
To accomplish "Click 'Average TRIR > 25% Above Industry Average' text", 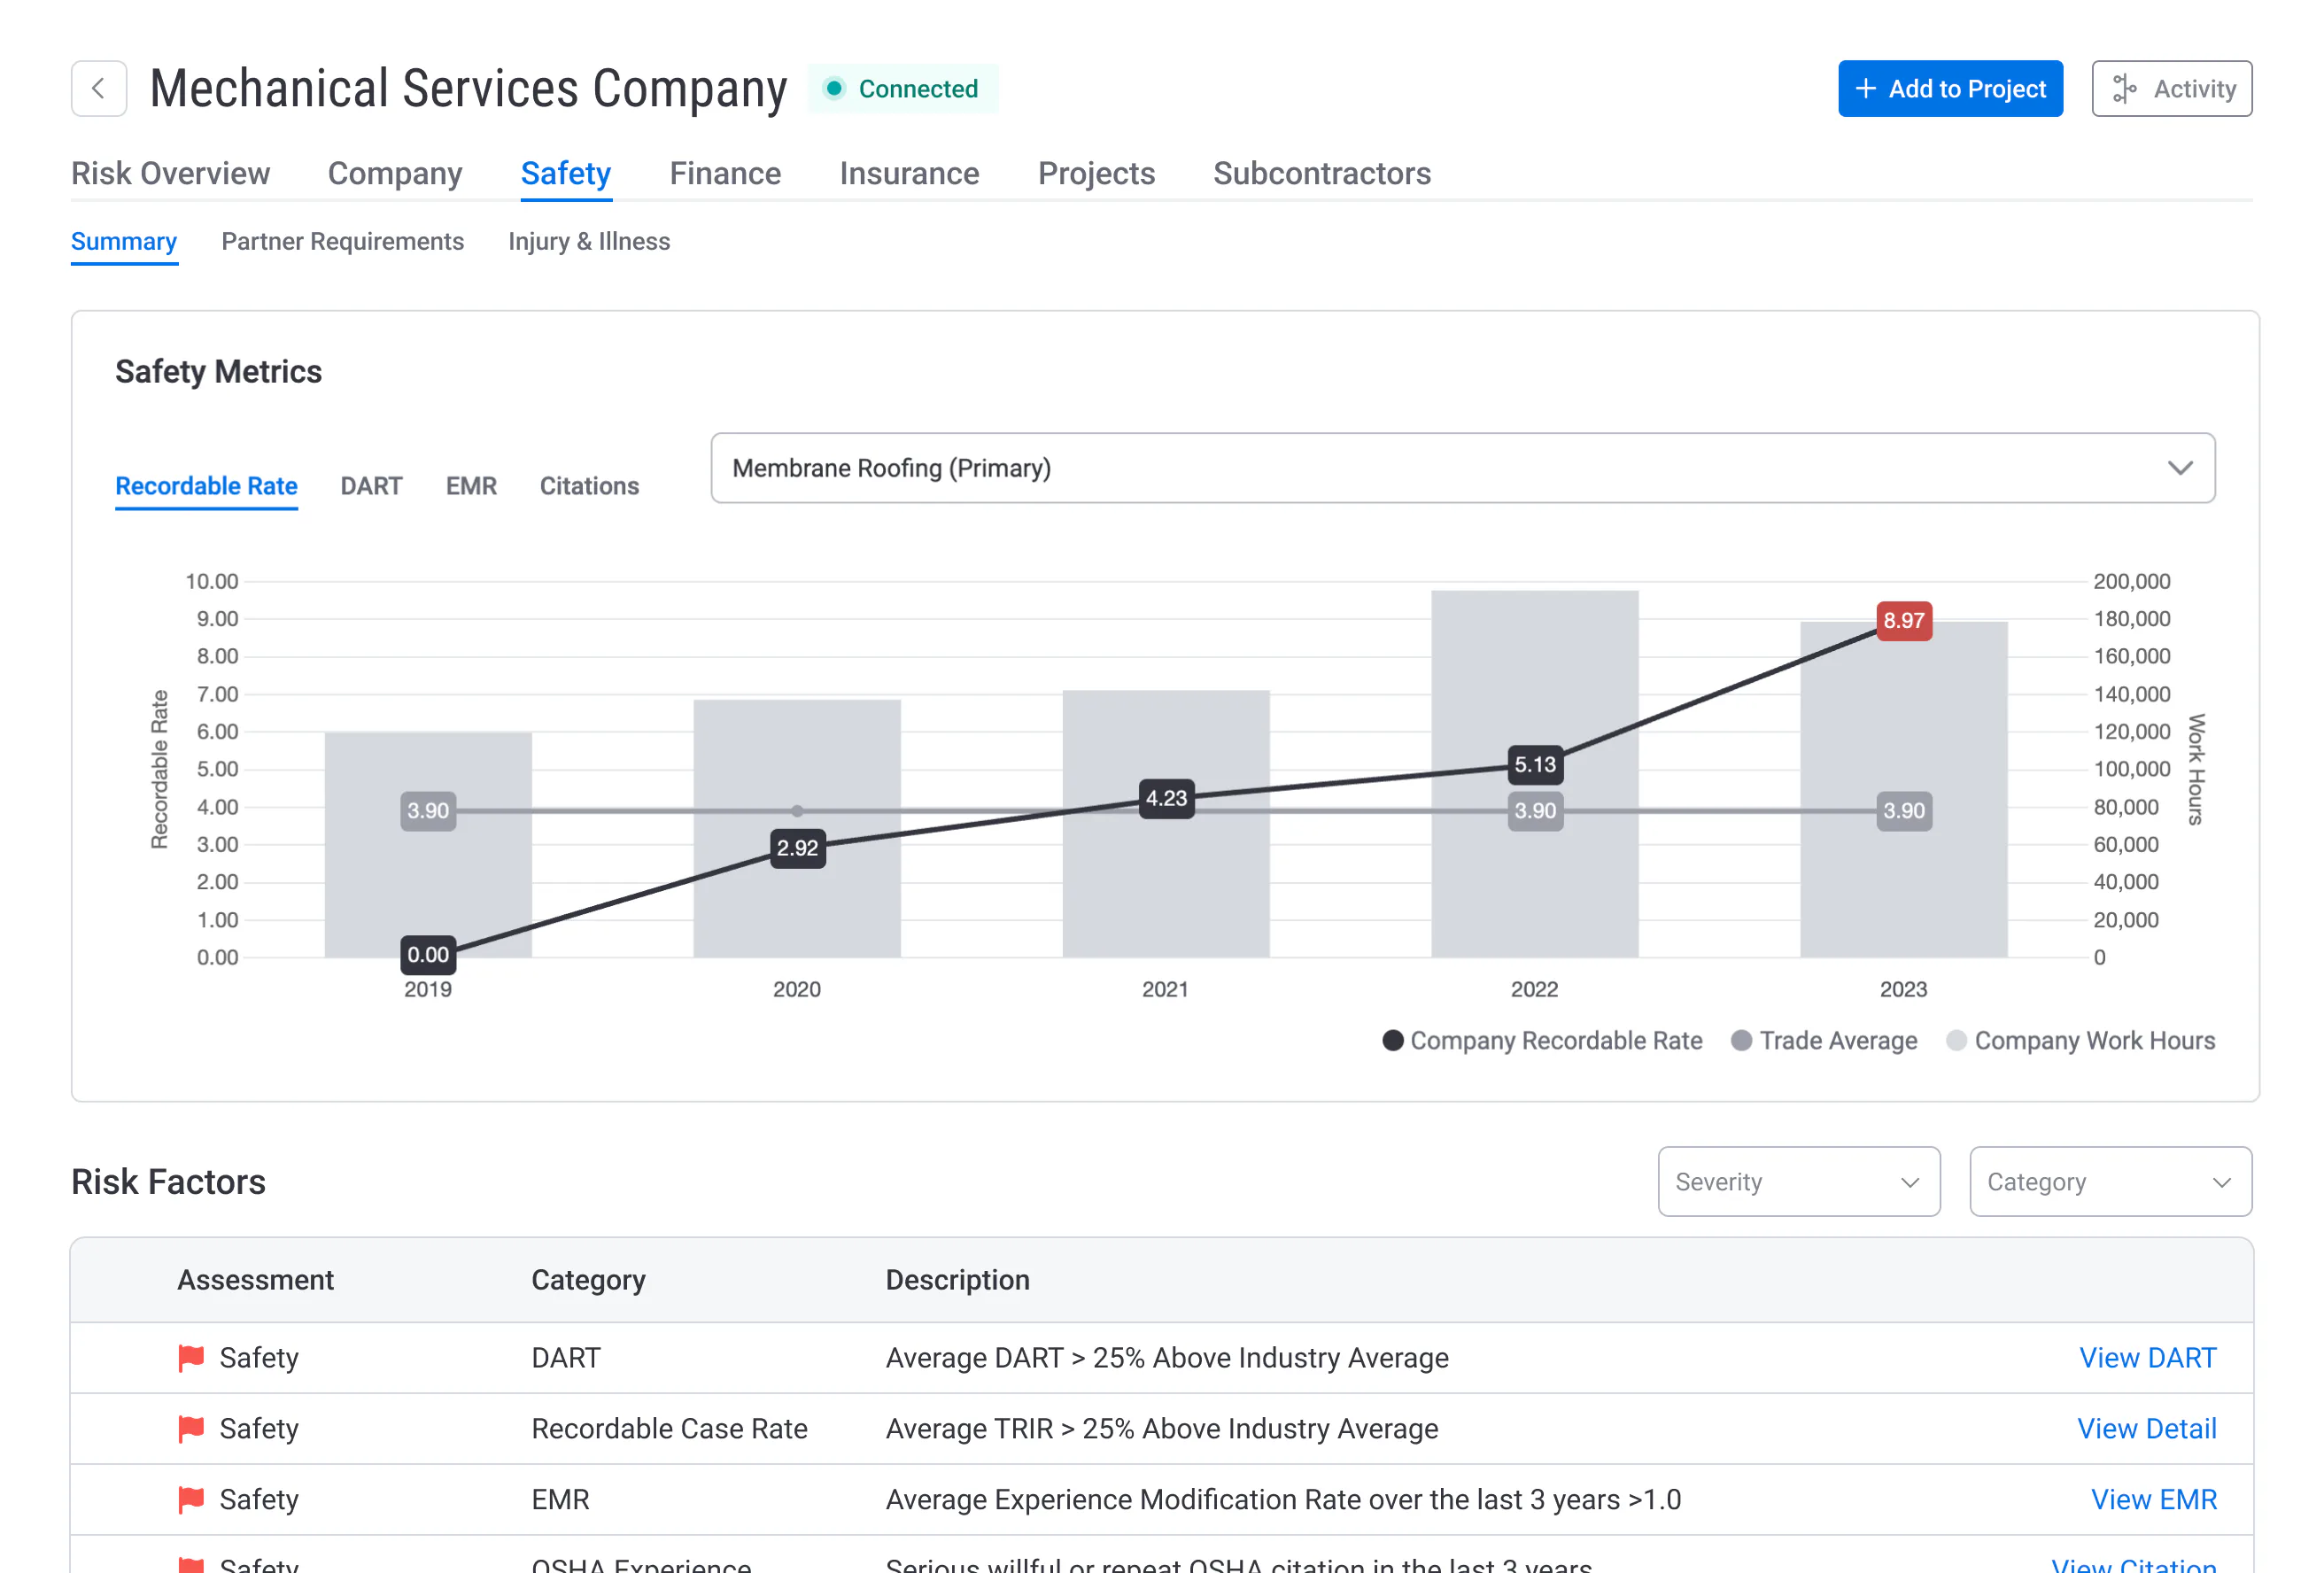I will 1162,1429.
